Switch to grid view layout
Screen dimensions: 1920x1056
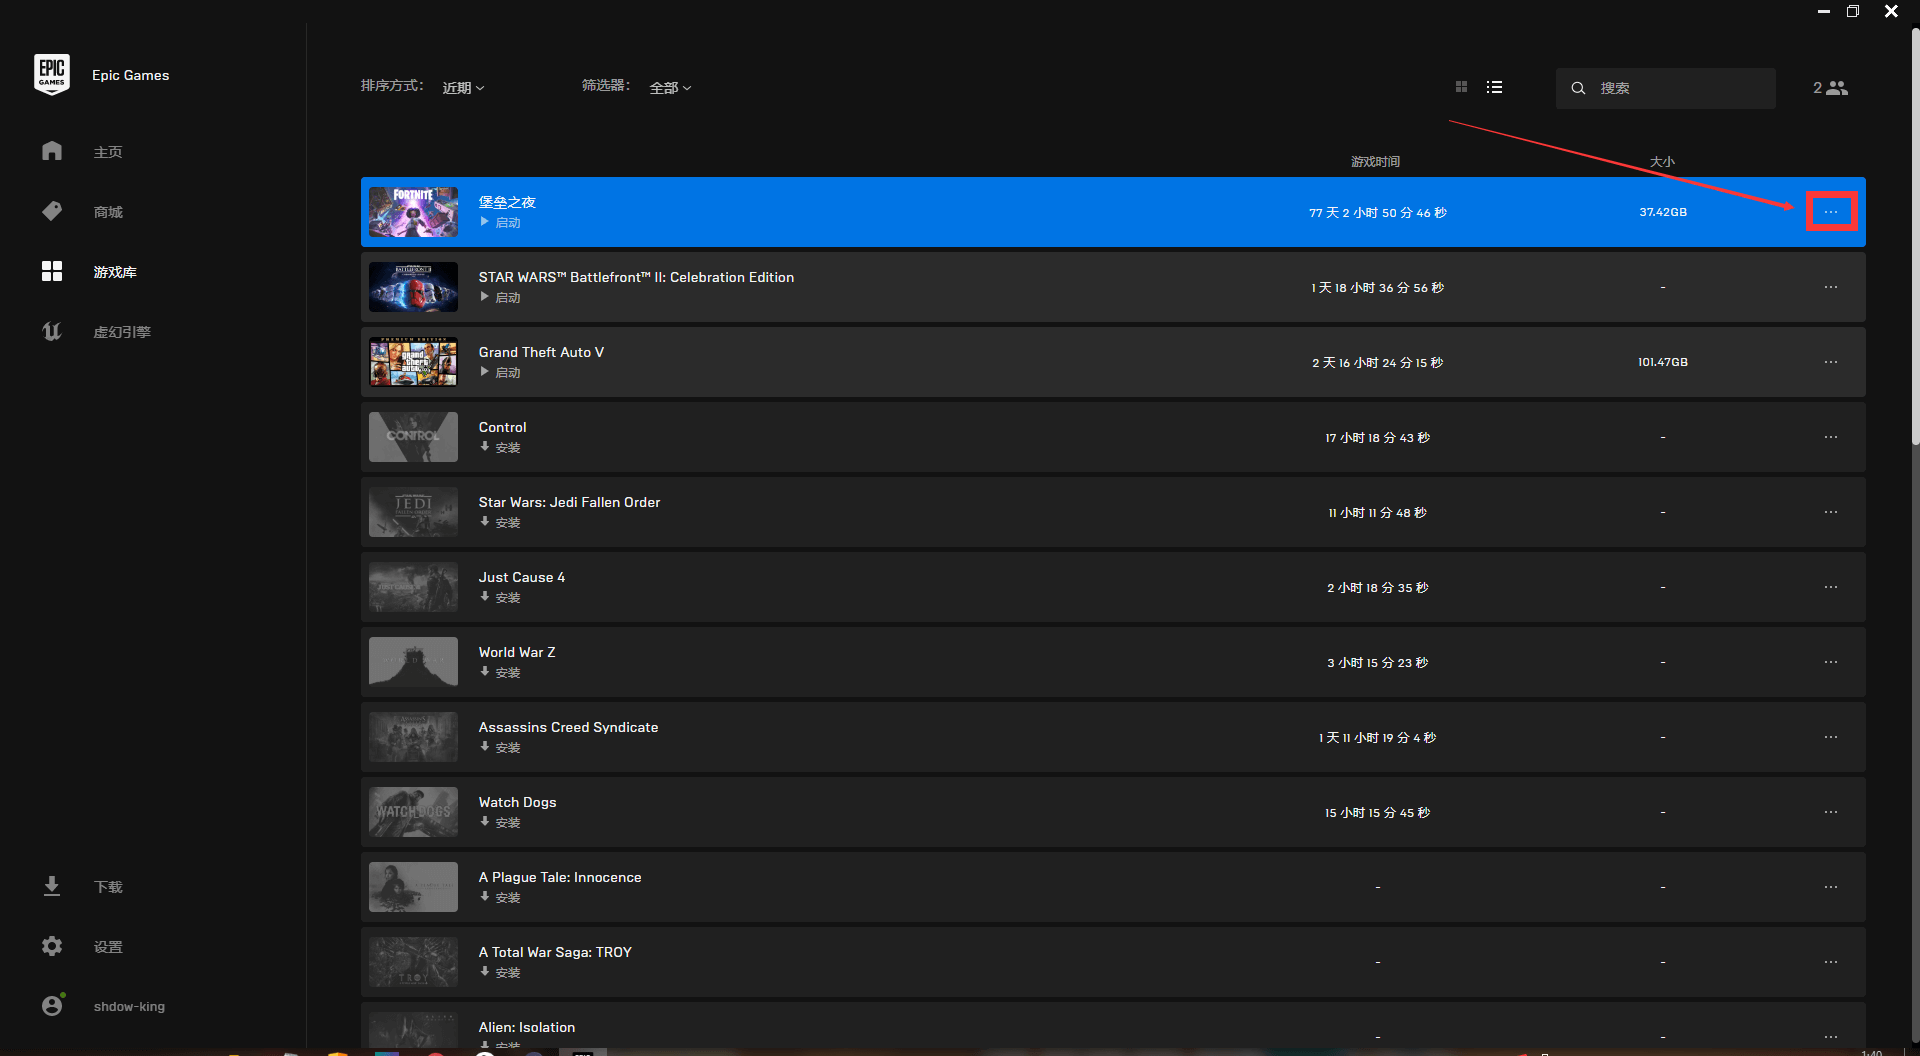pyautogui.click(x=1461, y=87)
